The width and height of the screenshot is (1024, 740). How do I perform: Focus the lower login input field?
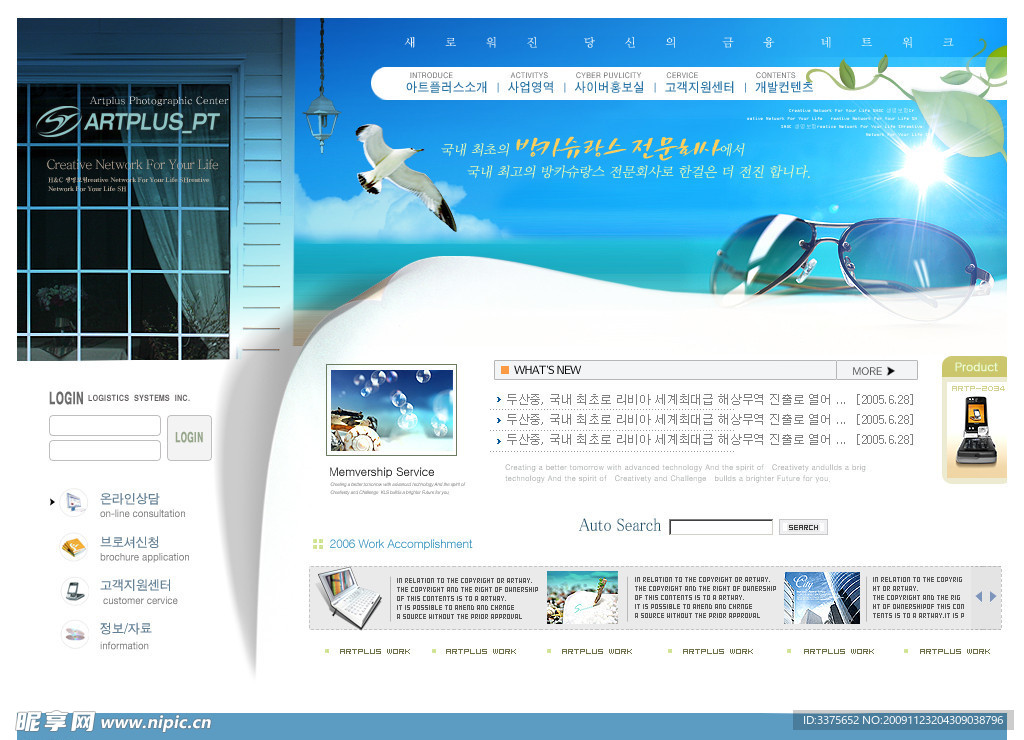point(104,450)
